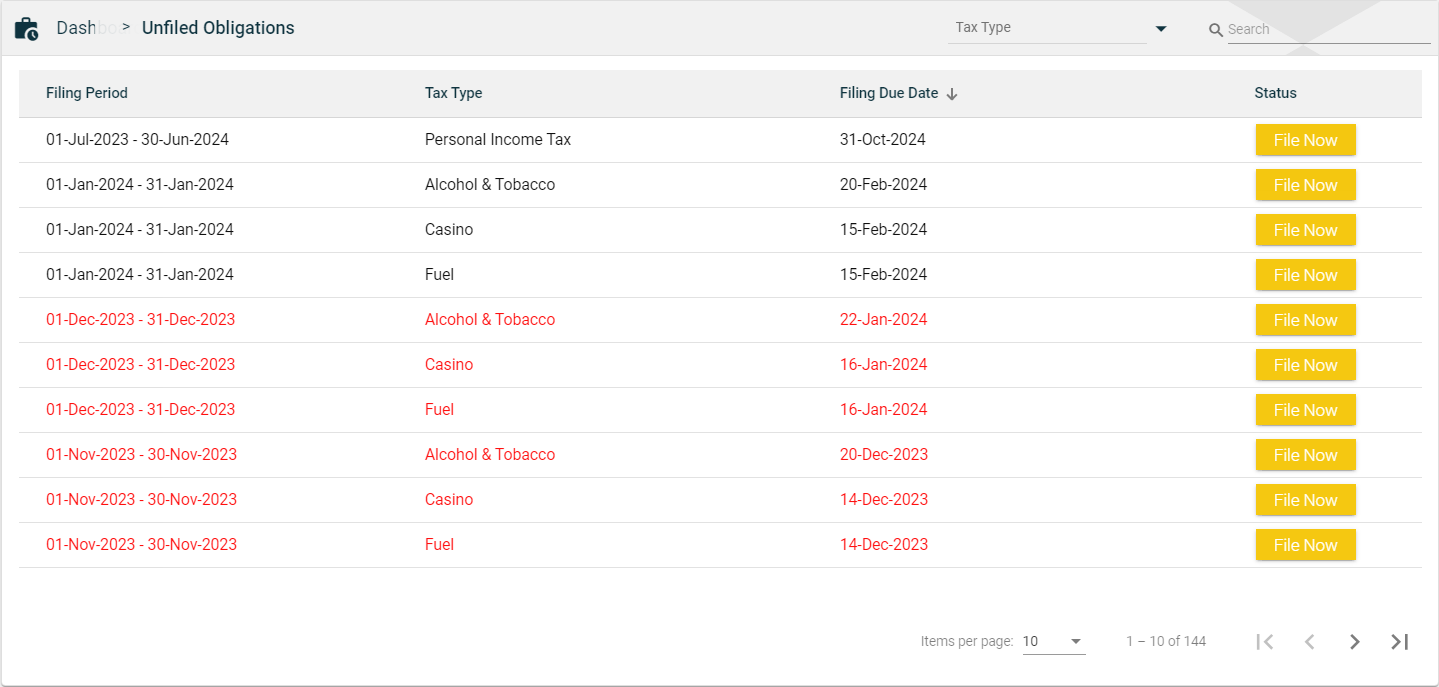Viewport: 1439px width, 687px height.
Task: Sort by Status column header
Action: [1275, 93]
